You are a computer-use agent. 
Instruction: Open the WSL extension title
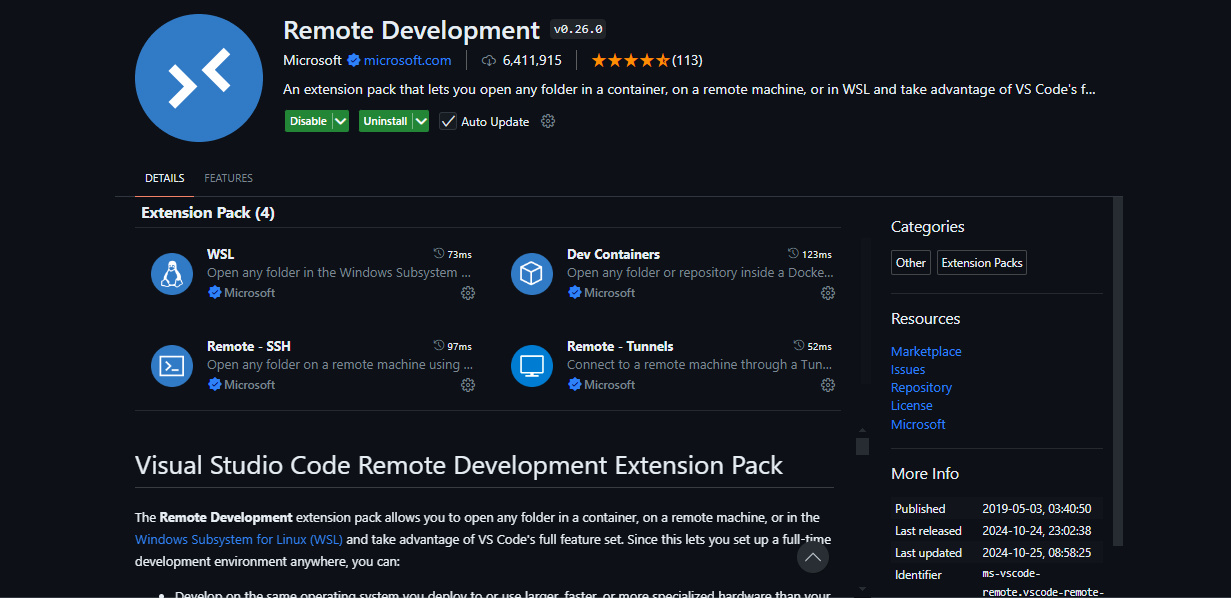(220, 254)
